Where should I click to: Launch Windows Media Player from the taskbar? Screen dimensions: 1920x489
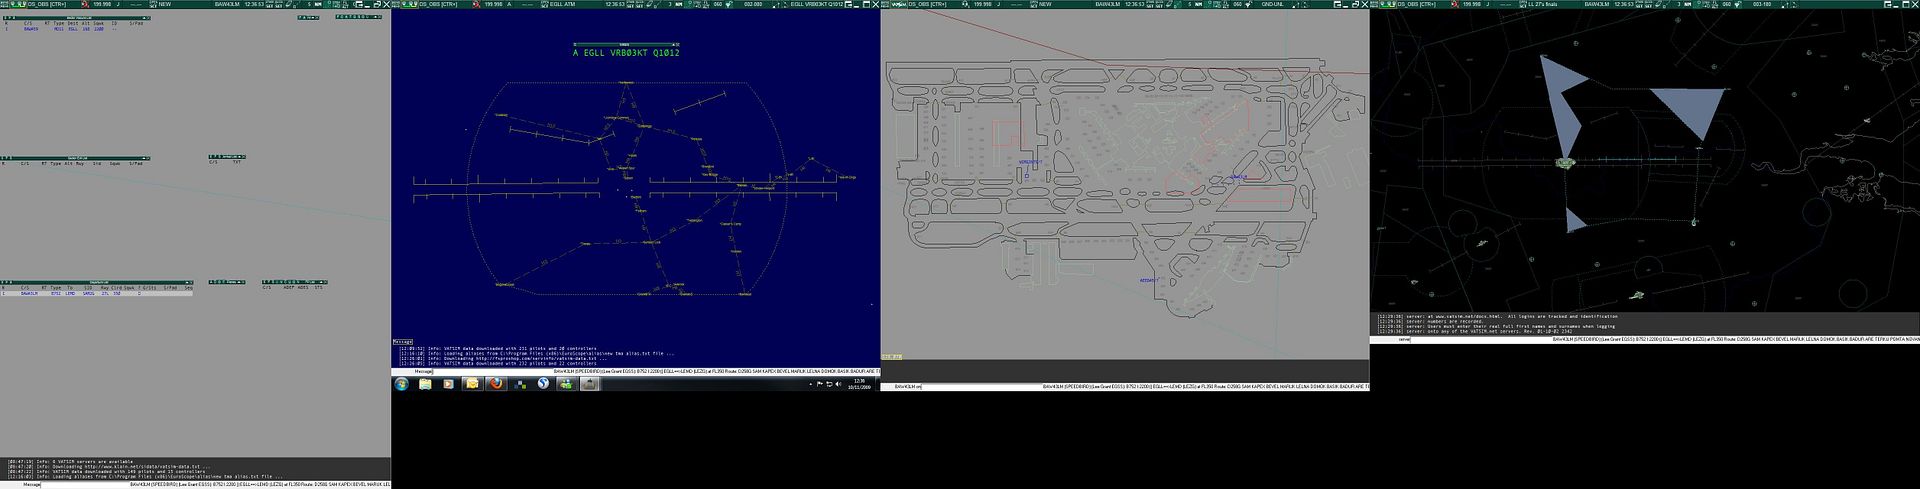point(448,384)
